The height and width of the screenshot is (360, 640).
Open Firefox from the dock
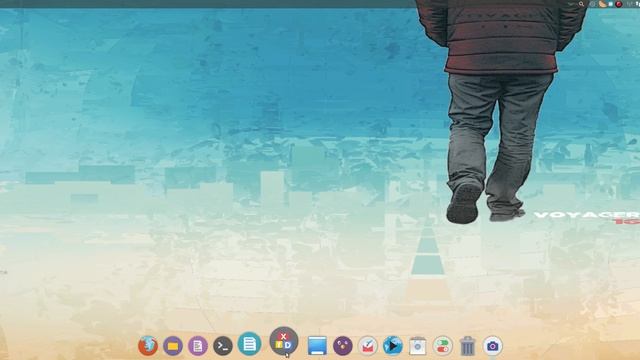pyautogui.click(x=148, y=346)
